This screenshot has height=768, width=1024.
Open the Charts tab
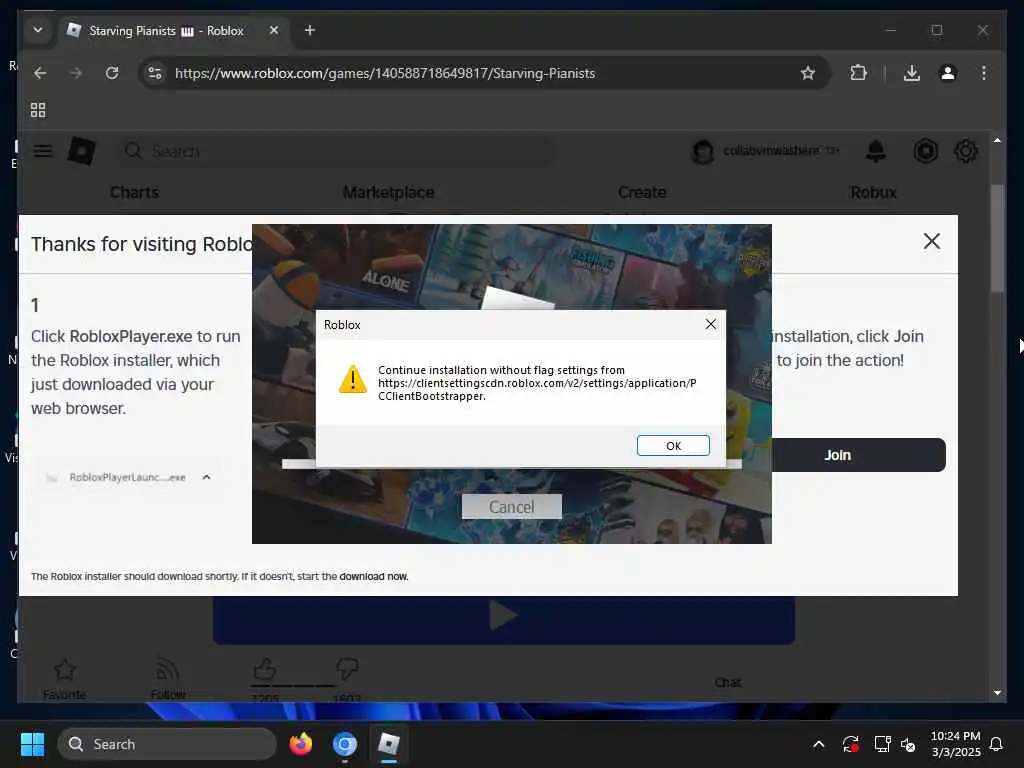[x=135, y=193]
